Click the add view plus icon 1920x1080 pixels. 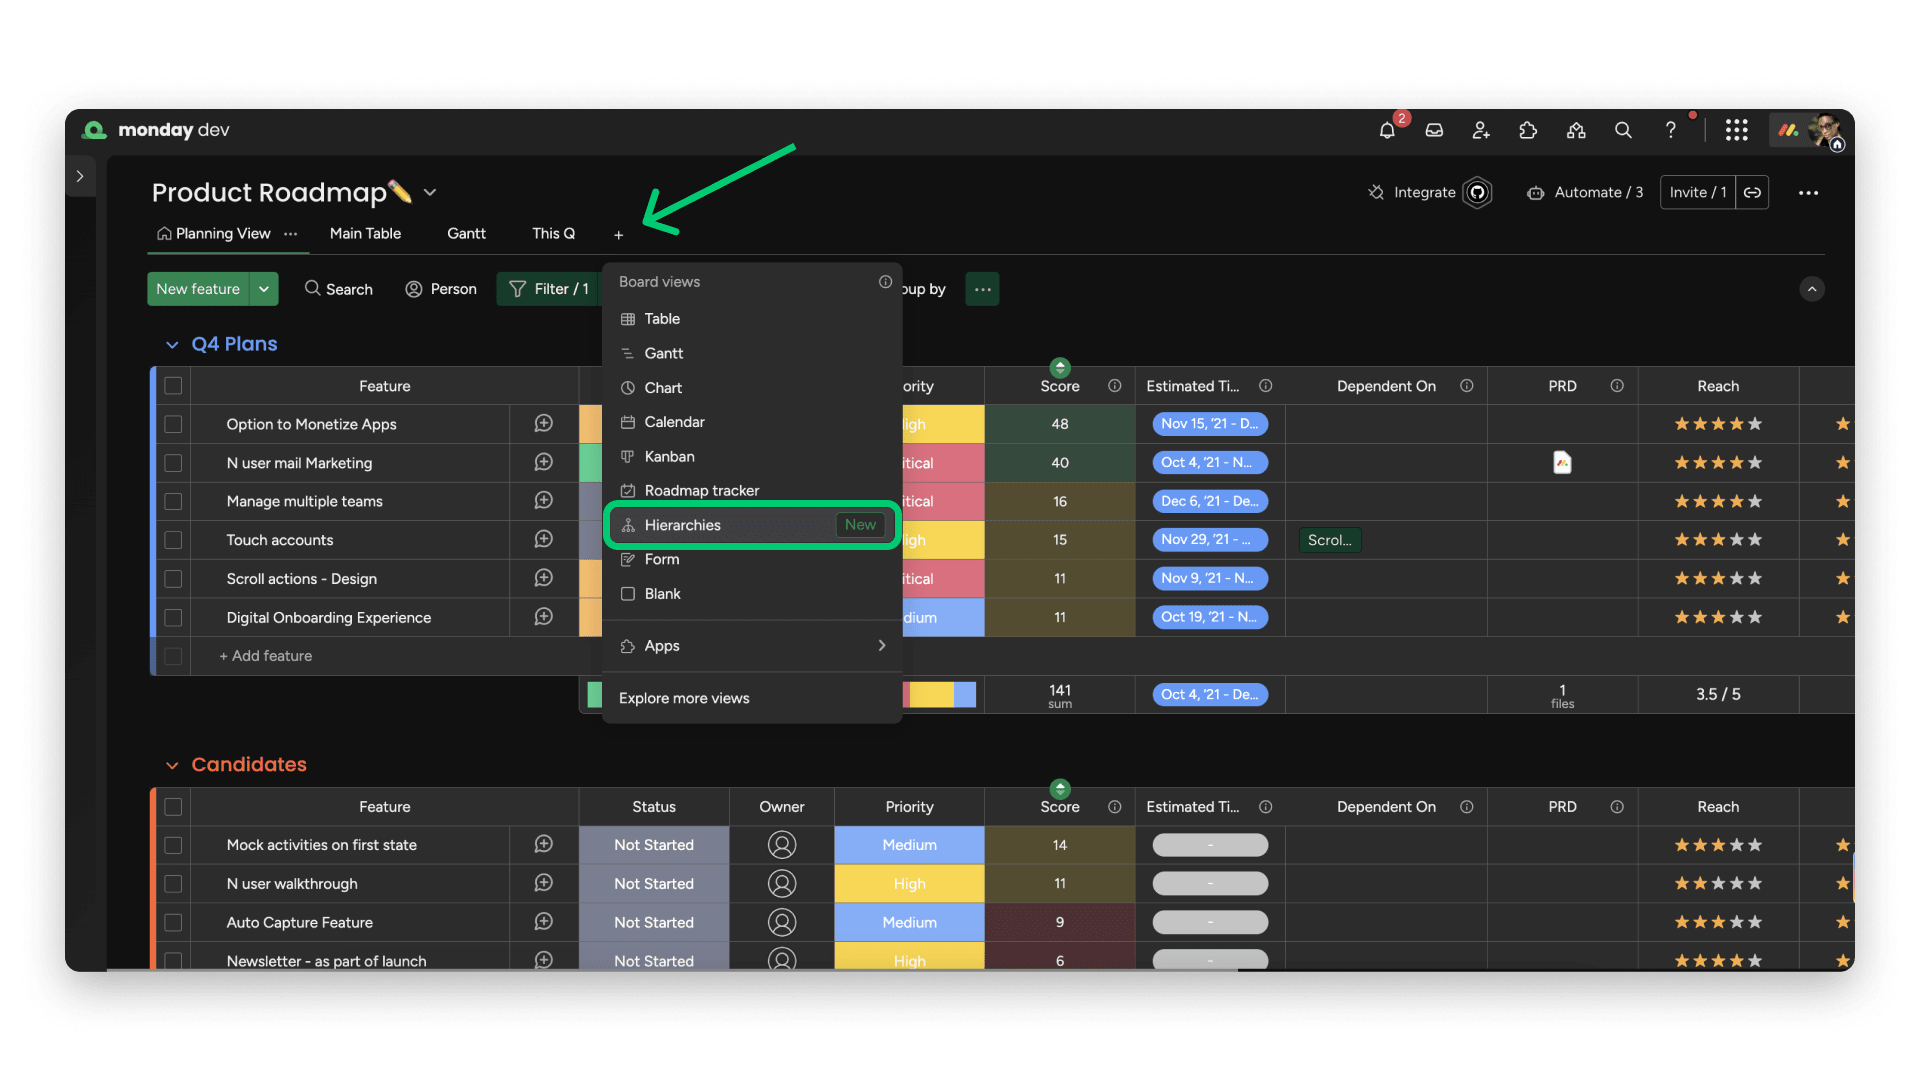coord(618,235)
